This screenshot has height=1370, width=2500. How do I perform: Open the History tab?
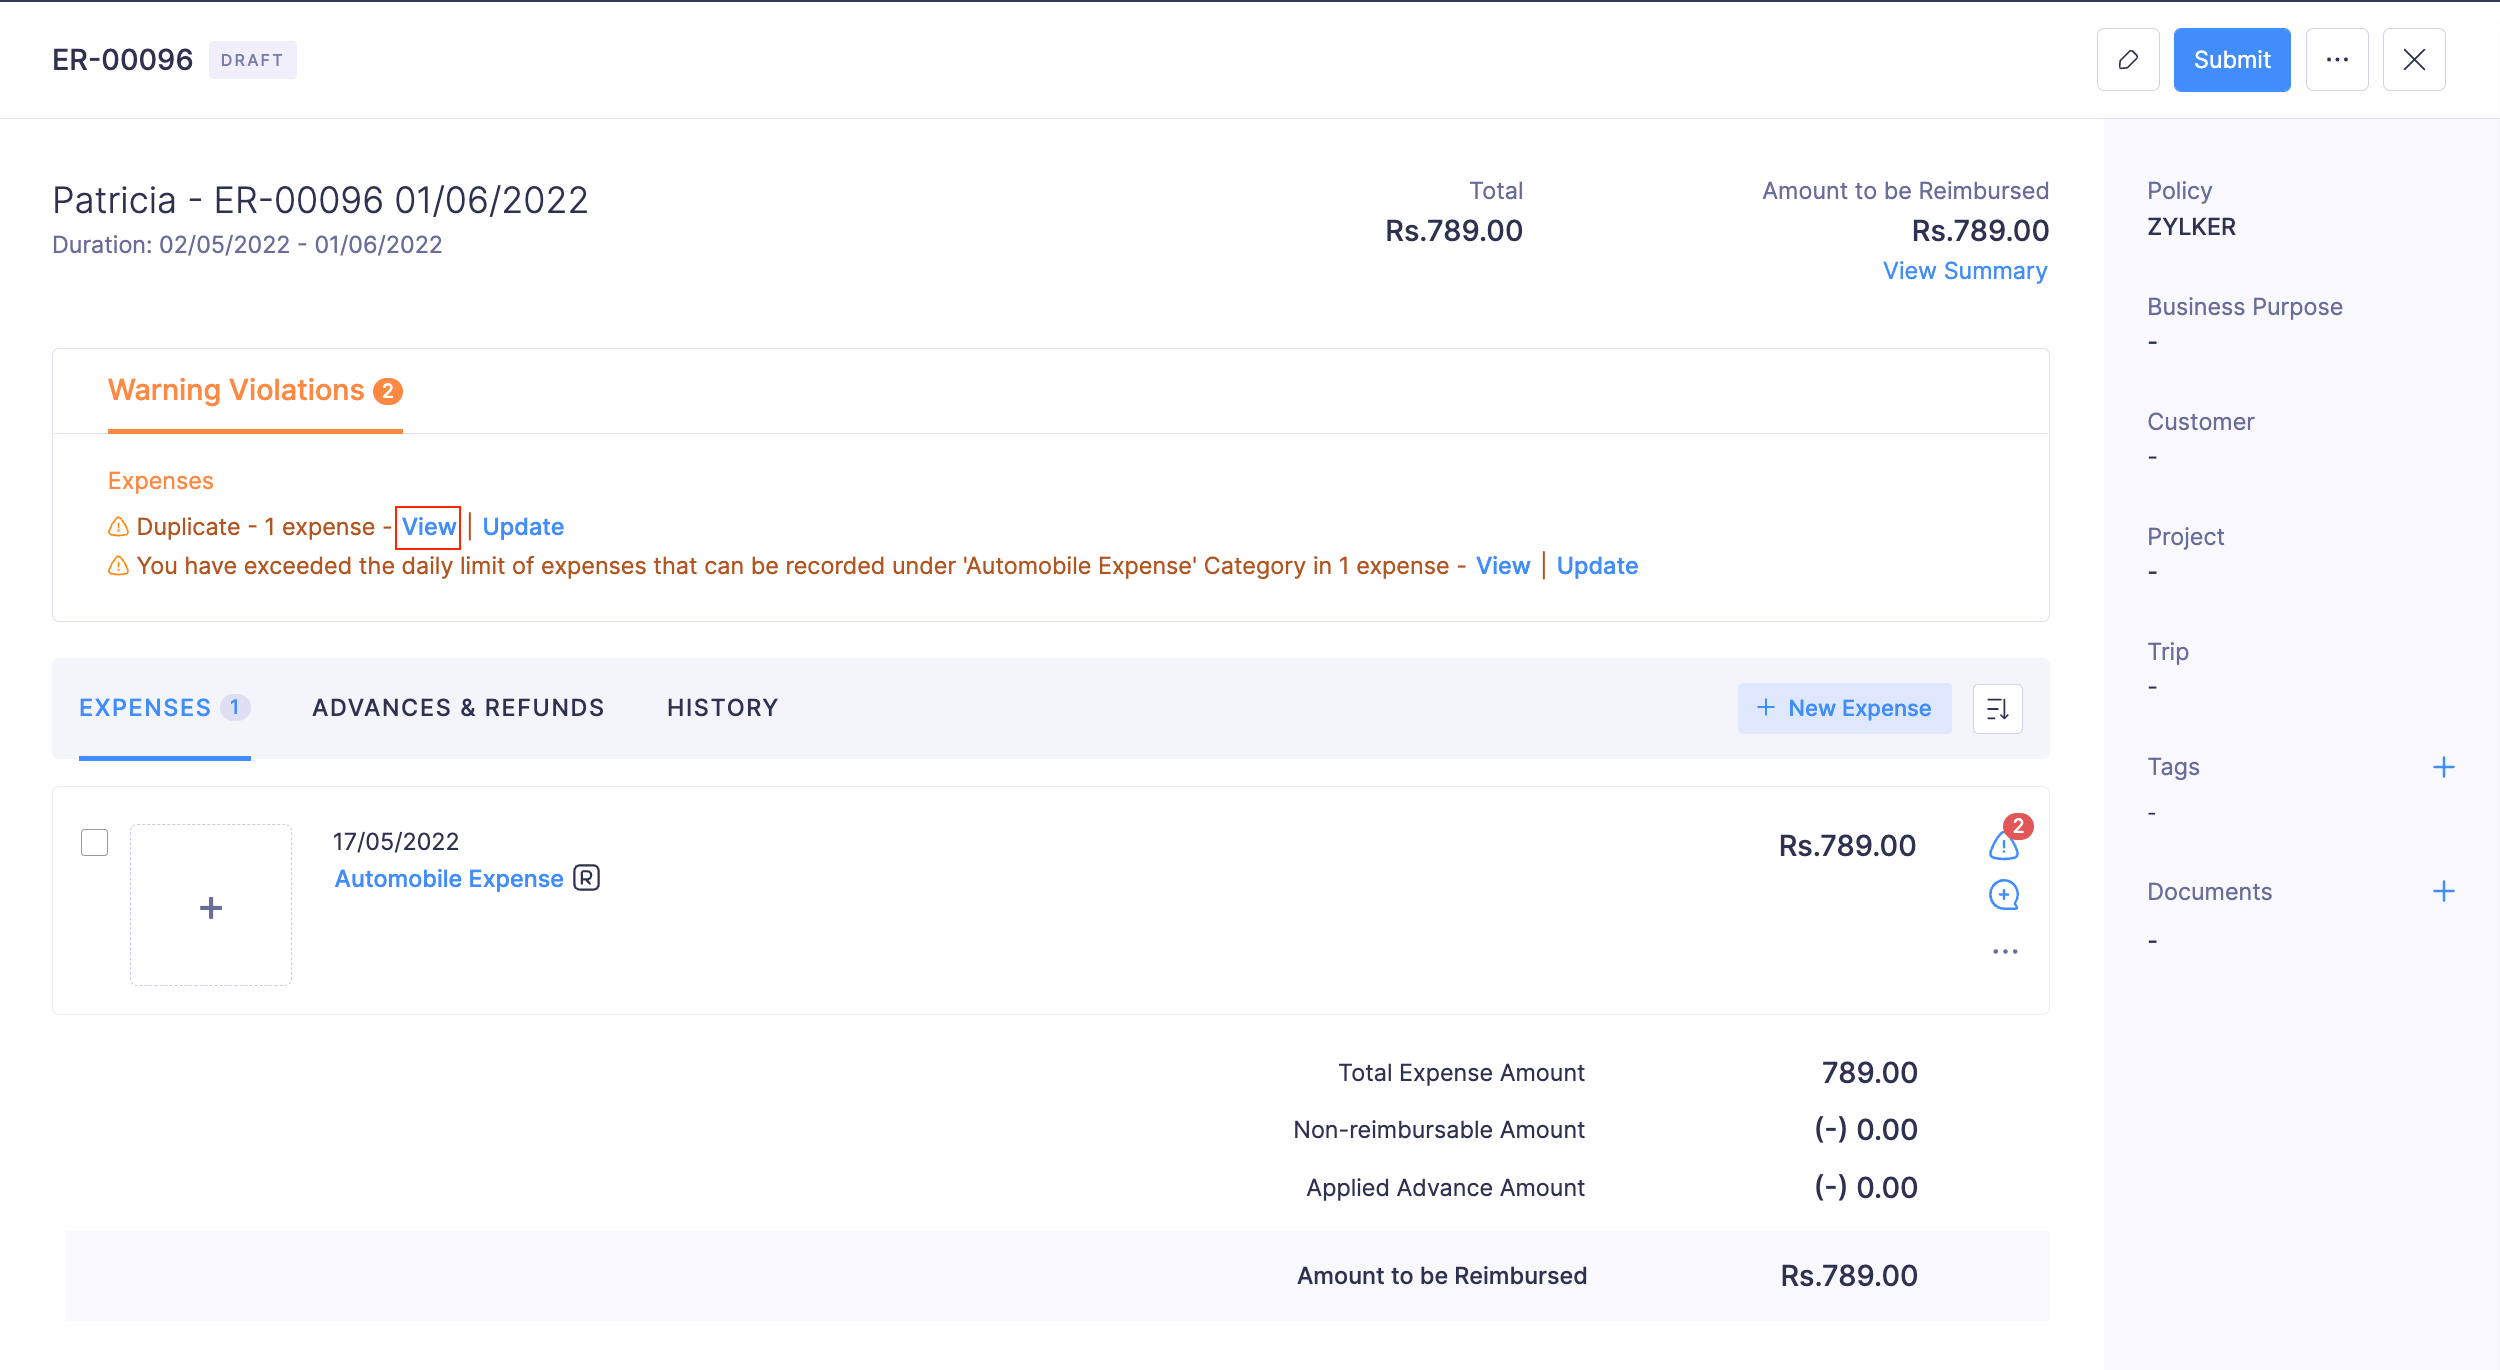tap(722, 707)
